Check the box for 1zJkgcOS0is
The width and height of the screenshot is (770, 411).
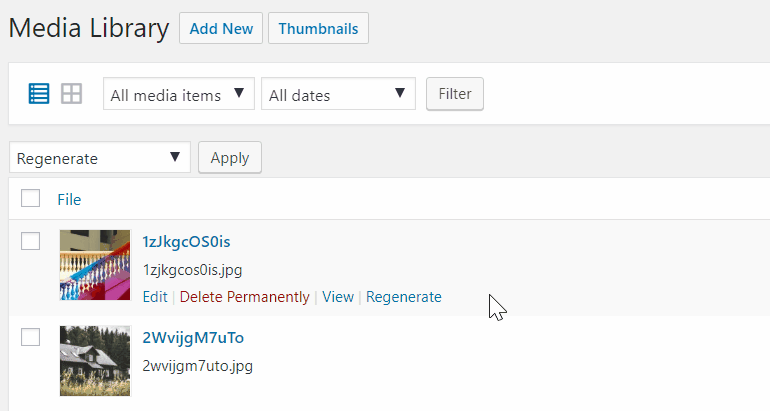click(x=30, y=241)
